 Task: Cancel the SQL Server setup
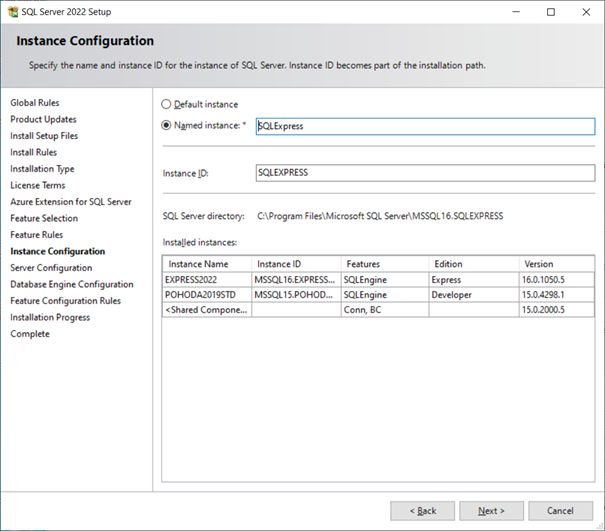tap(560, 511)
